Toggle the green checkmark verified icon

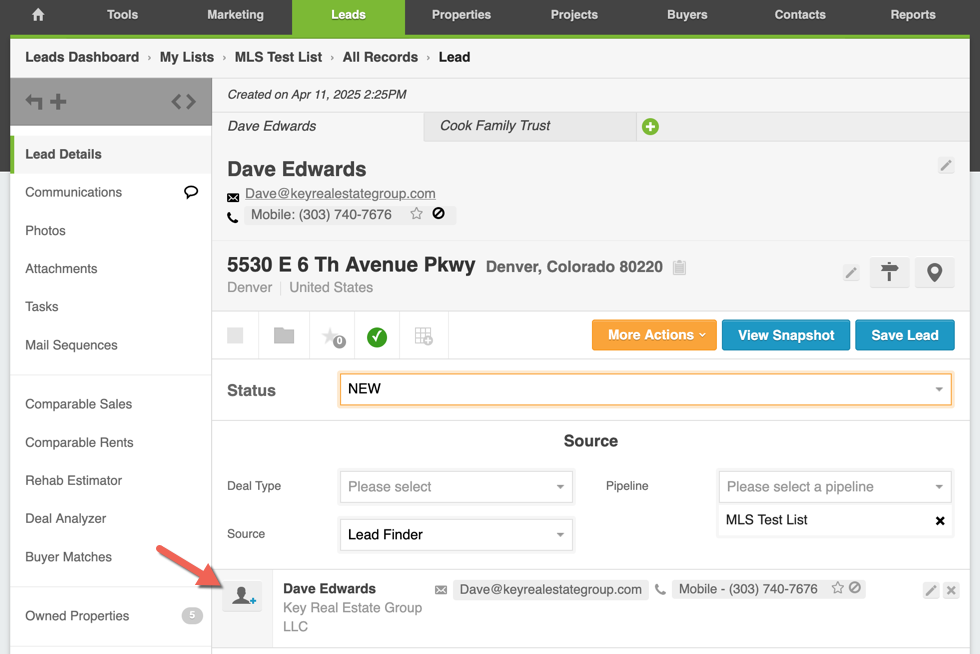(377, 337)
